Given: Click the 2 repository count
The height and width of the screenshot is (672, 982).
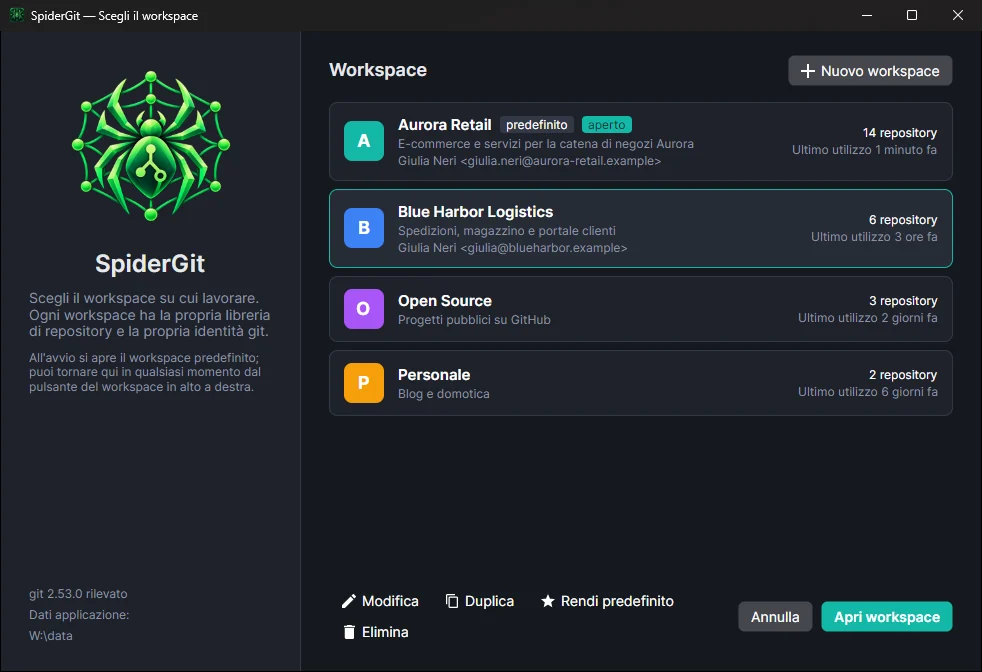Looking at the screenshot, I should 902,375.
